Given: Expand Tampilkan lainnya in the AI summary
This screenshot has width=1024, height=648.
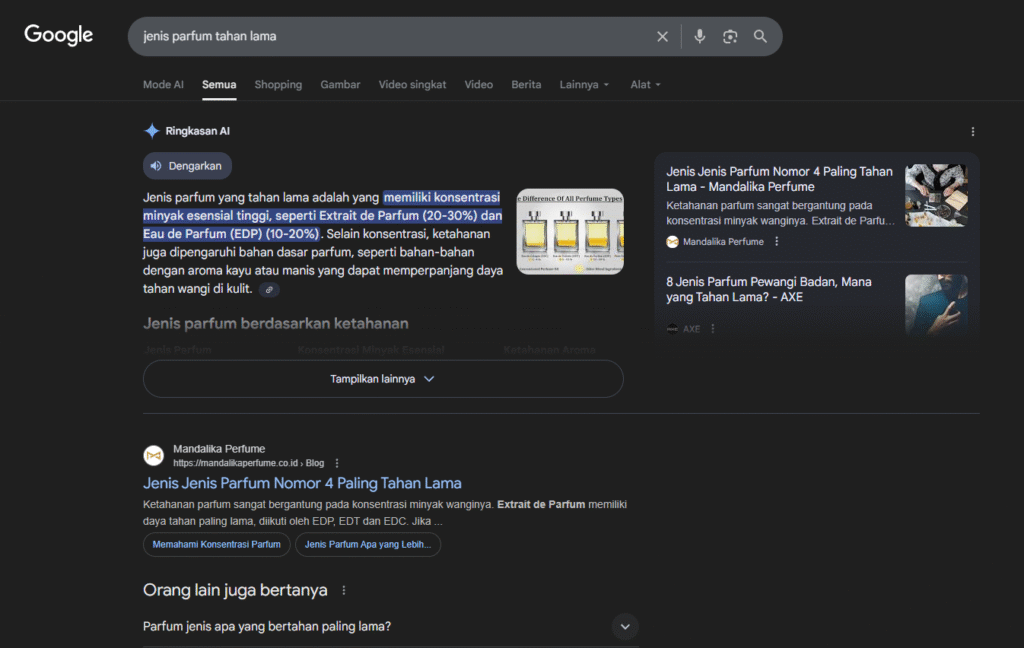Looking at the screenshot, I should [383, 379].
